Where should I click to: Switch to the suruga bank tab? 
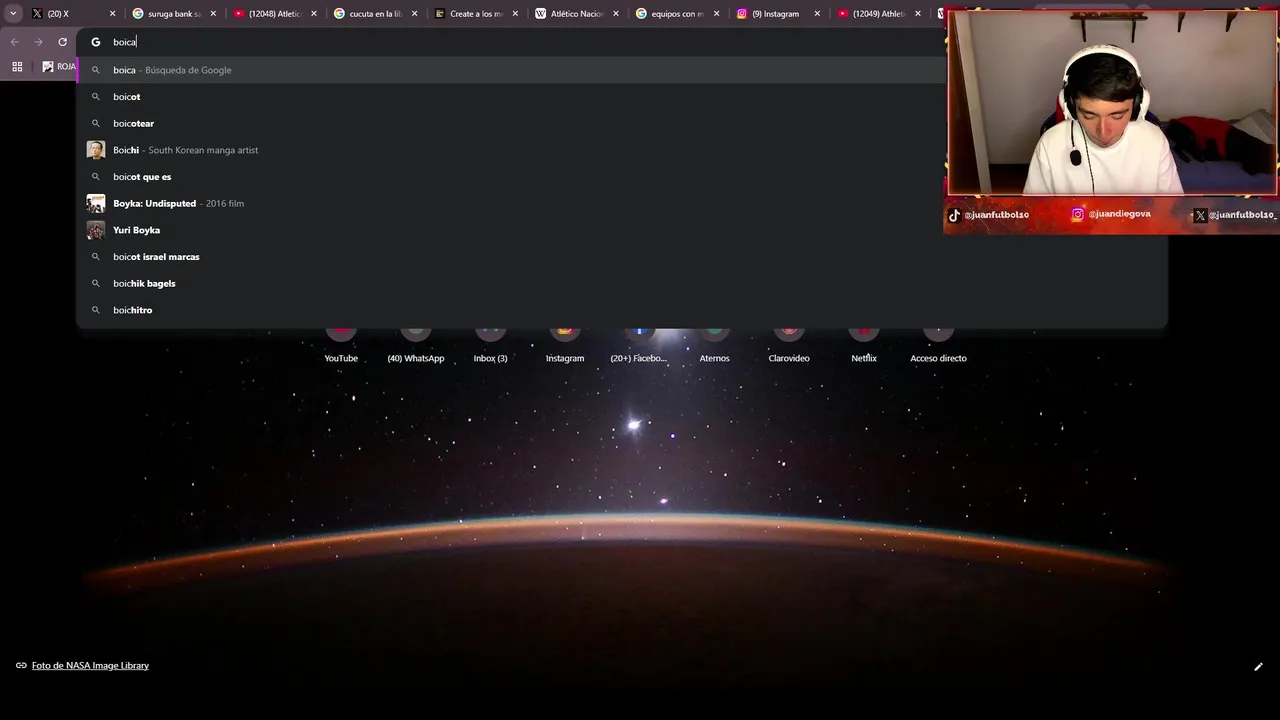pyautogui.click(x=175, y=14)
